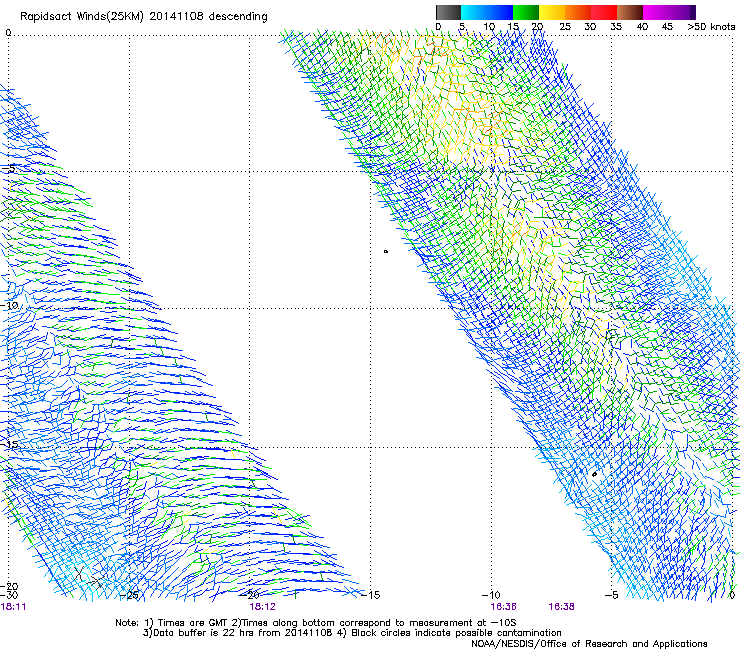Click the cyan-blue 5-15 knots legend segment
The image size is (740, 650).
pos(487,12)
